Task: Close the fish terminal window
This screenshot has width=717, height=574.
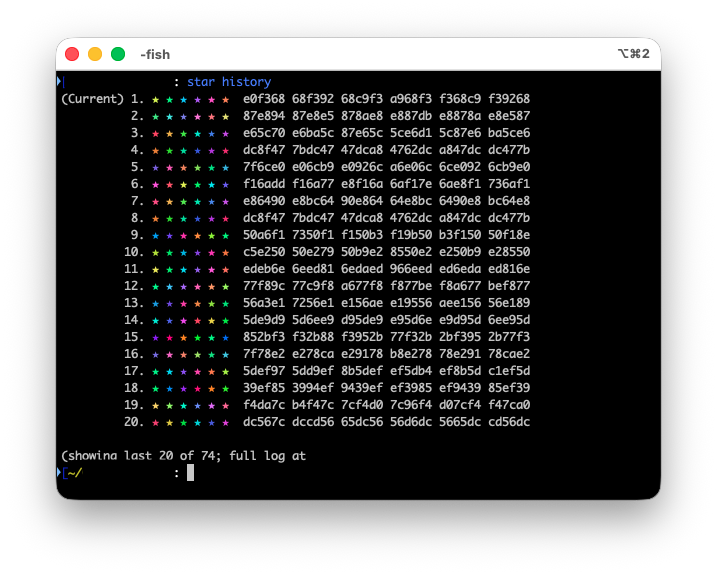Action: 72,54
